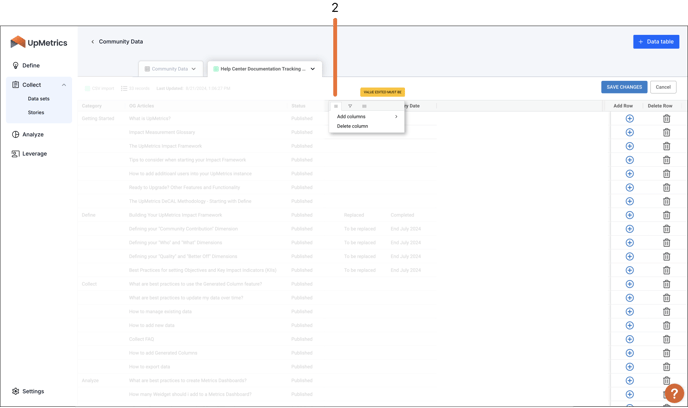Expand the Add columns submenu
688x408 pixels.
click(367, 117)
